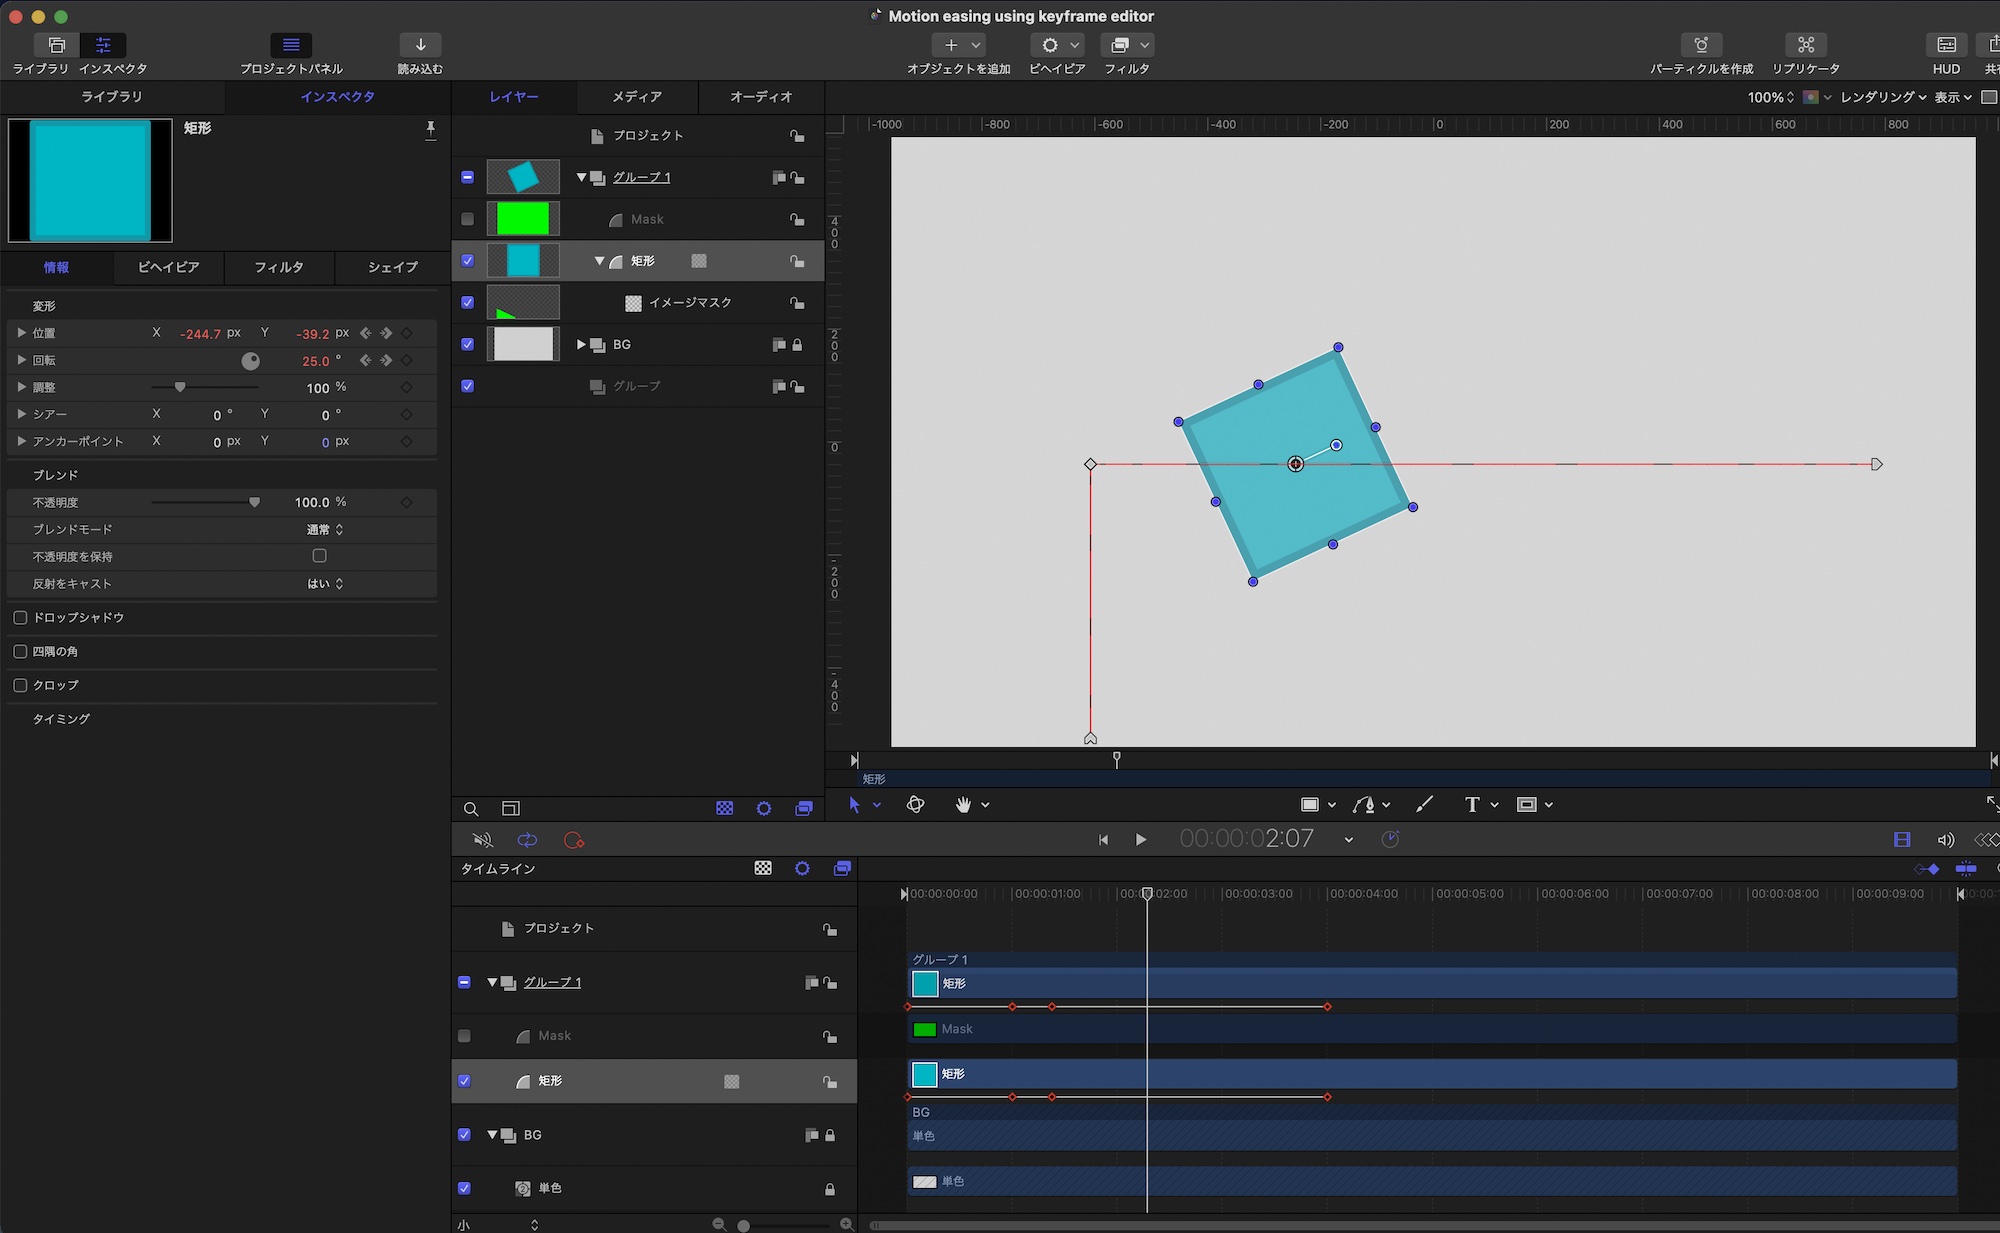Screen dimensions: 2000x1233
Task: Toggle visibility of イメージマスク layer
Action: tap(467, 302)
